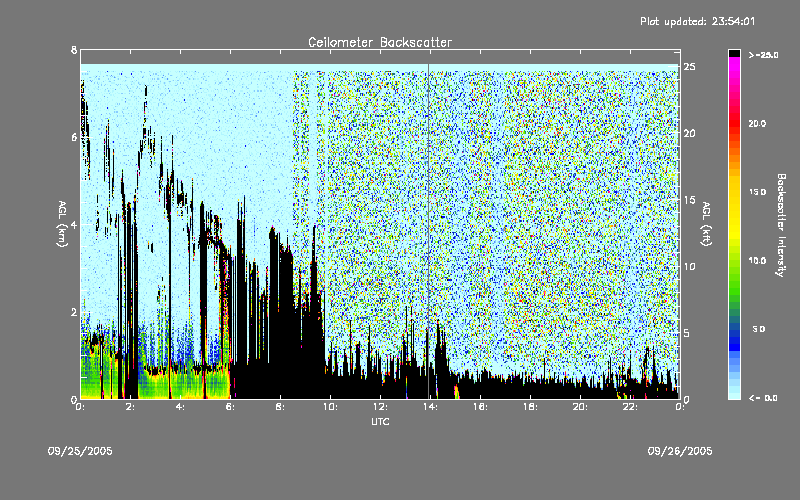Click the "10:" UTC hour tick

click(330, 407)
